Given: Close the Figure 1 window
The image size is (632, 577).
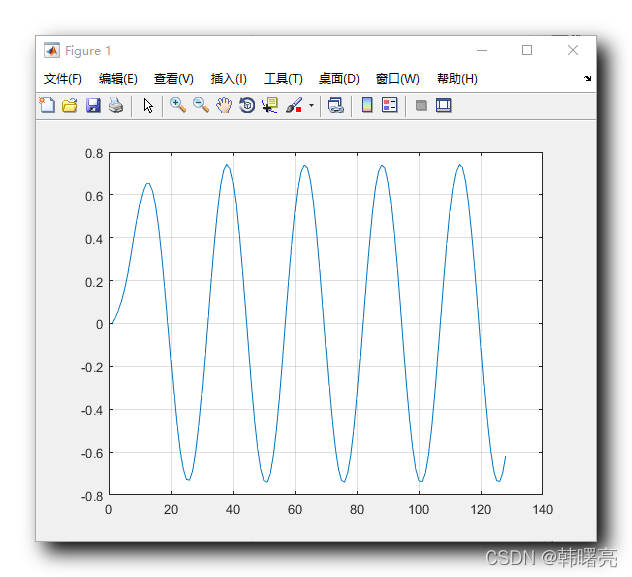Looking at the screenshot, I should coord(573,50).
